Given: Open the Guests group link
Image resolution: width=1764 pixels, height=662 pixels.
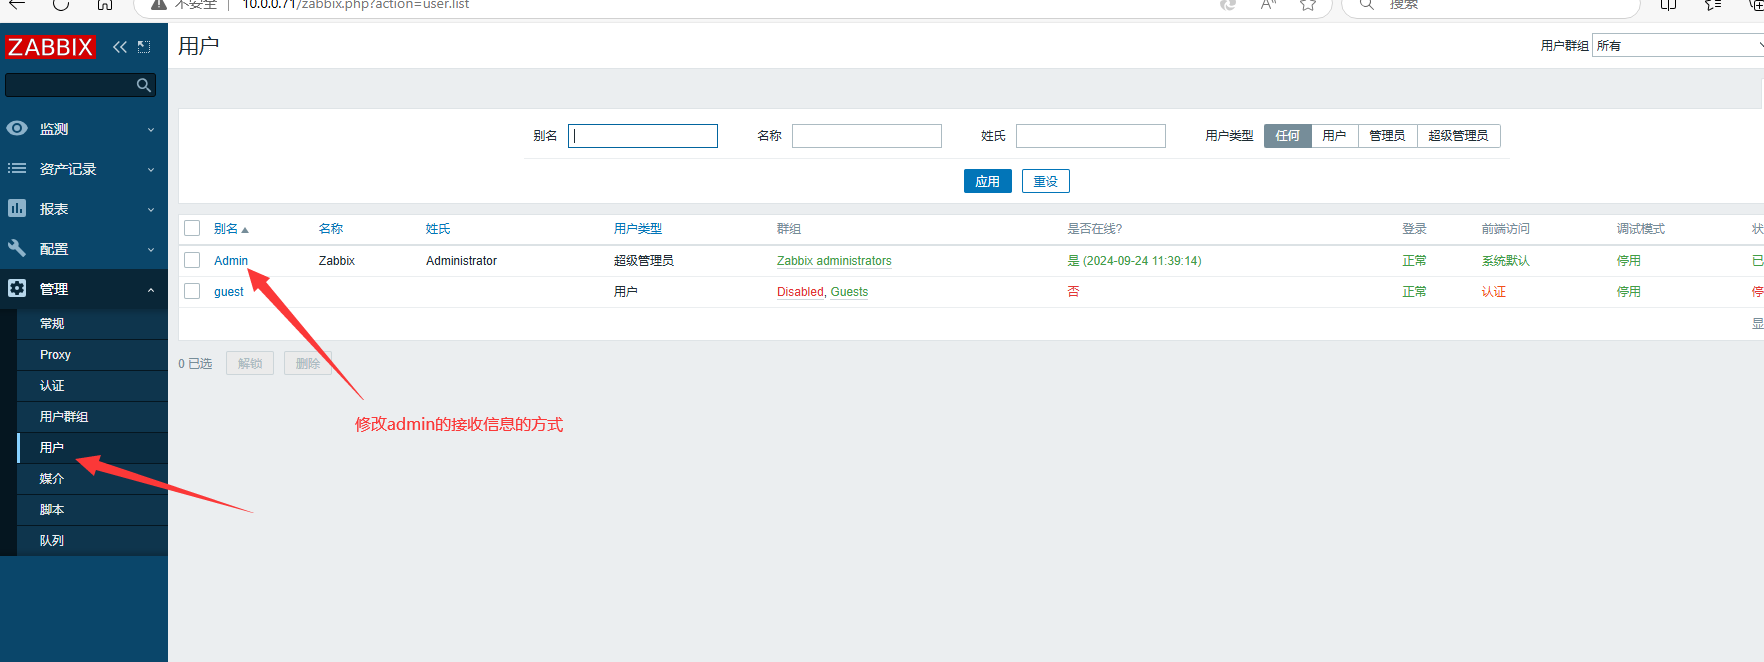Looking at the screenshot, I should 849,292.
